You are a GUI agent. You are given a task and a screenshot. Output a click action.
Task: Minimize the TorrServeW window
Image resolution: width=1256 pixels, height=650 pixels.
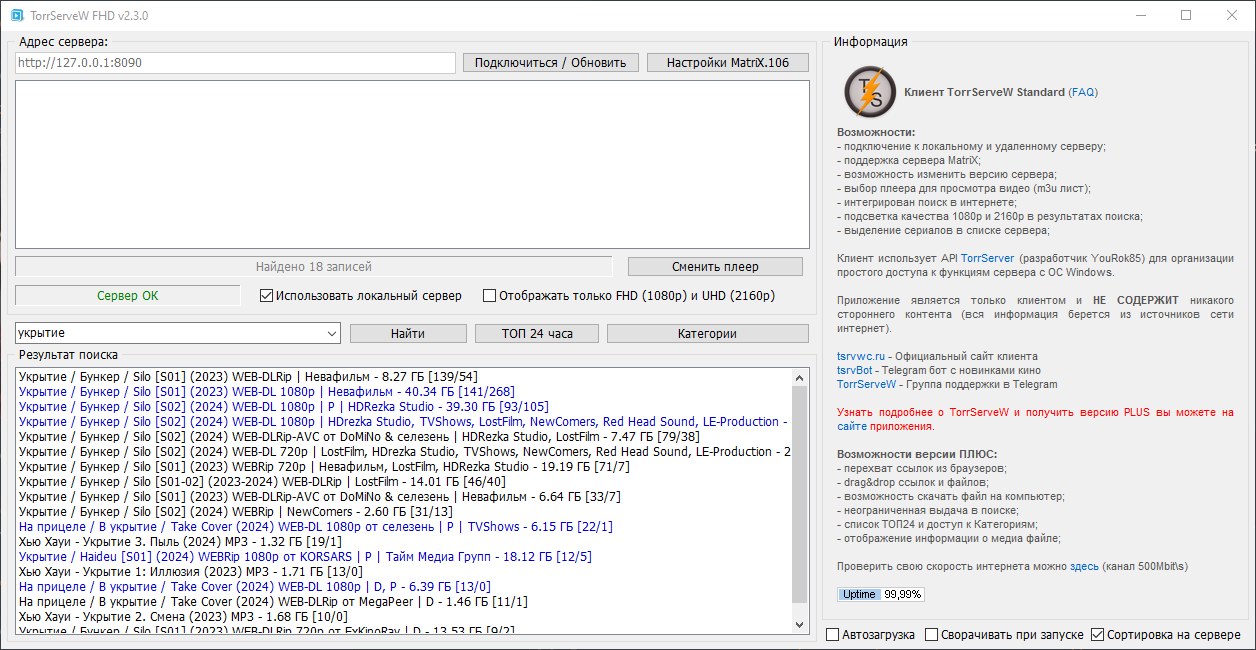click(1141, 16)
